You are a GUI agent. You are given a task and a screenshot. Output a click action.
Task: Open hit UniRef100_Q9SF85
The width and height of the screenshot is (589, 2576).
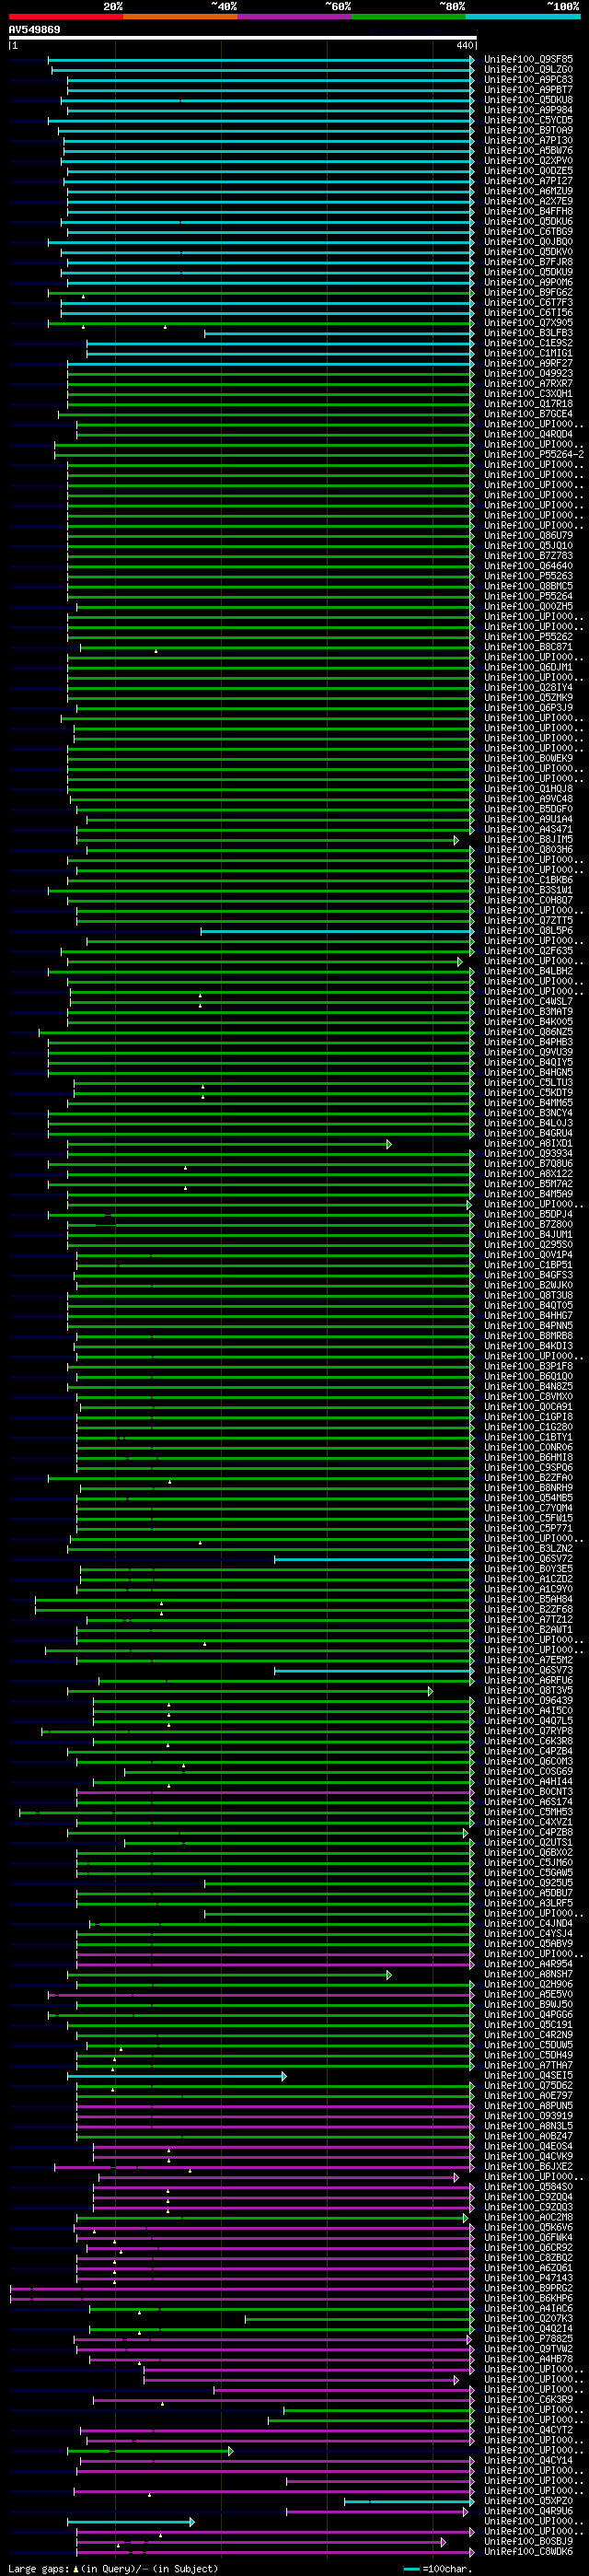(529, 59)
